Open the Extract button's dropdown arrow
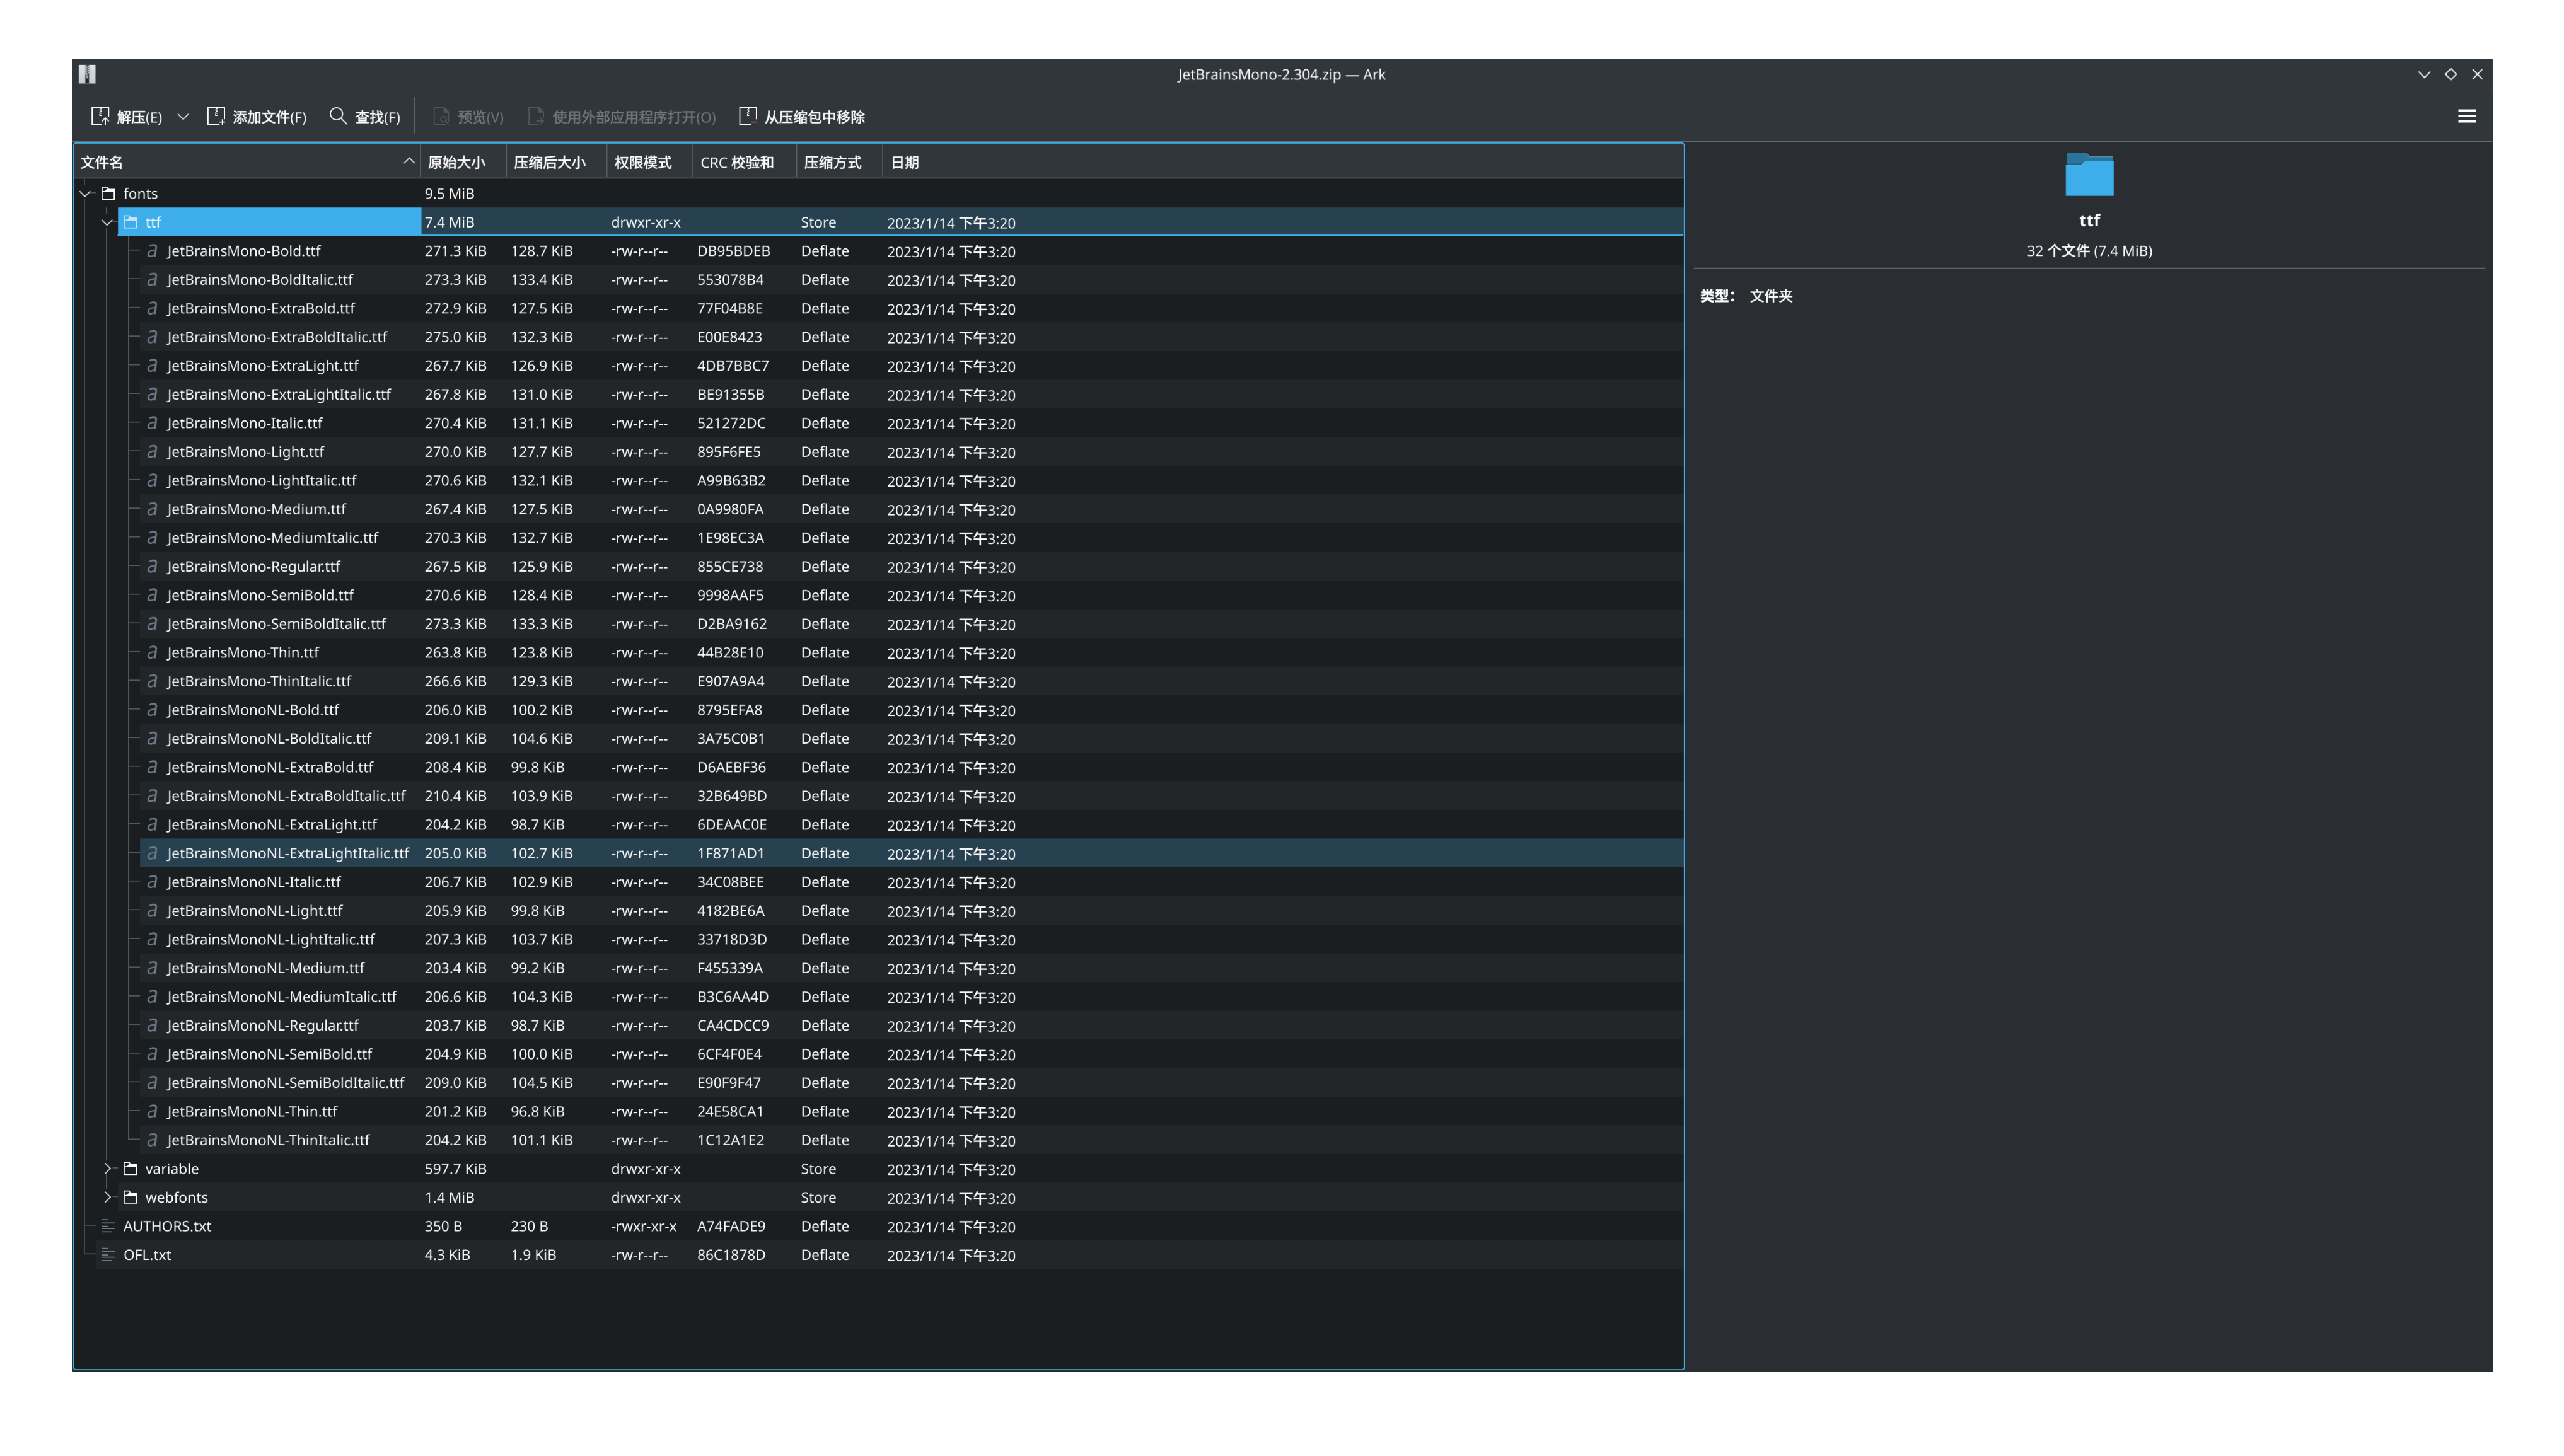2564x1456 pixels. [183, 117]
